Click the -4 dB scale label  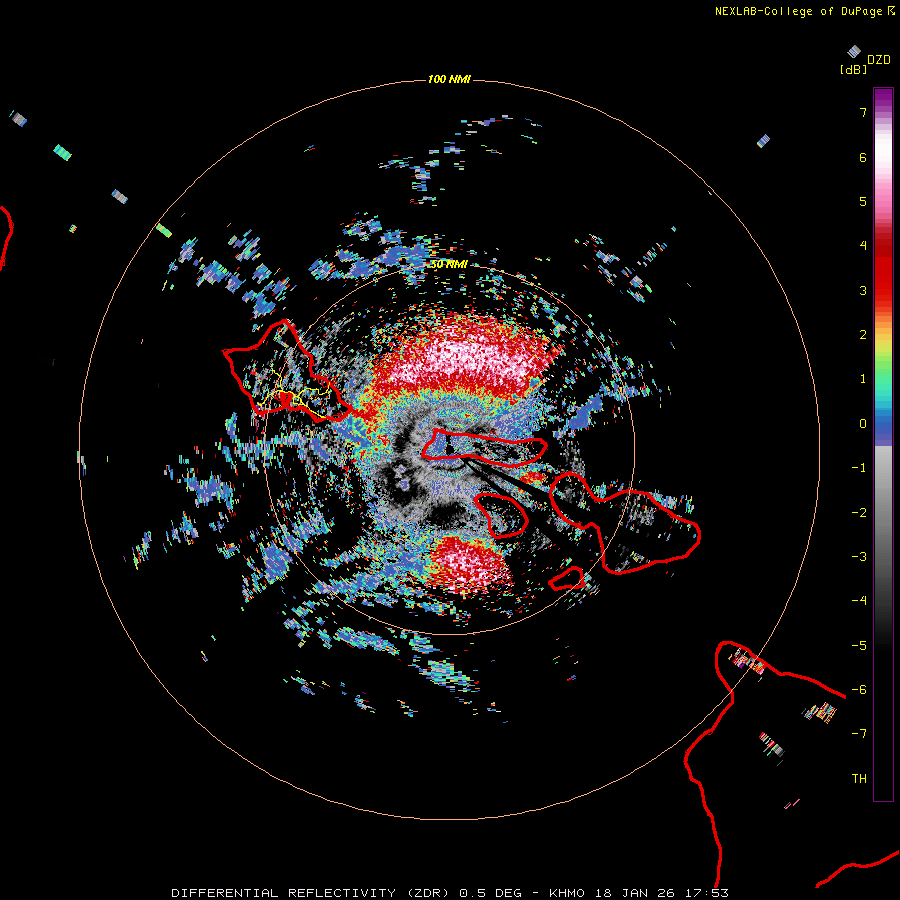pyautogui.click(x=859, y=601)
